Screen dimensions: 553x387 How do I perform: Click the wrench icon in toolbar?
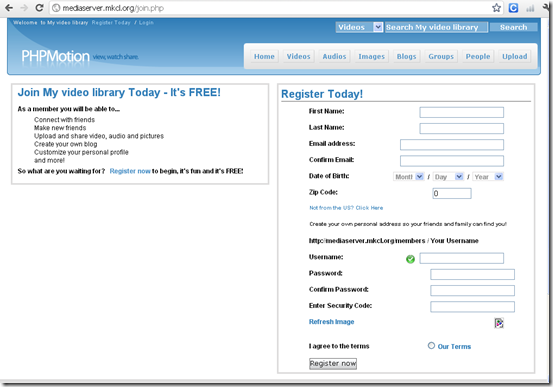click(547, 7)
